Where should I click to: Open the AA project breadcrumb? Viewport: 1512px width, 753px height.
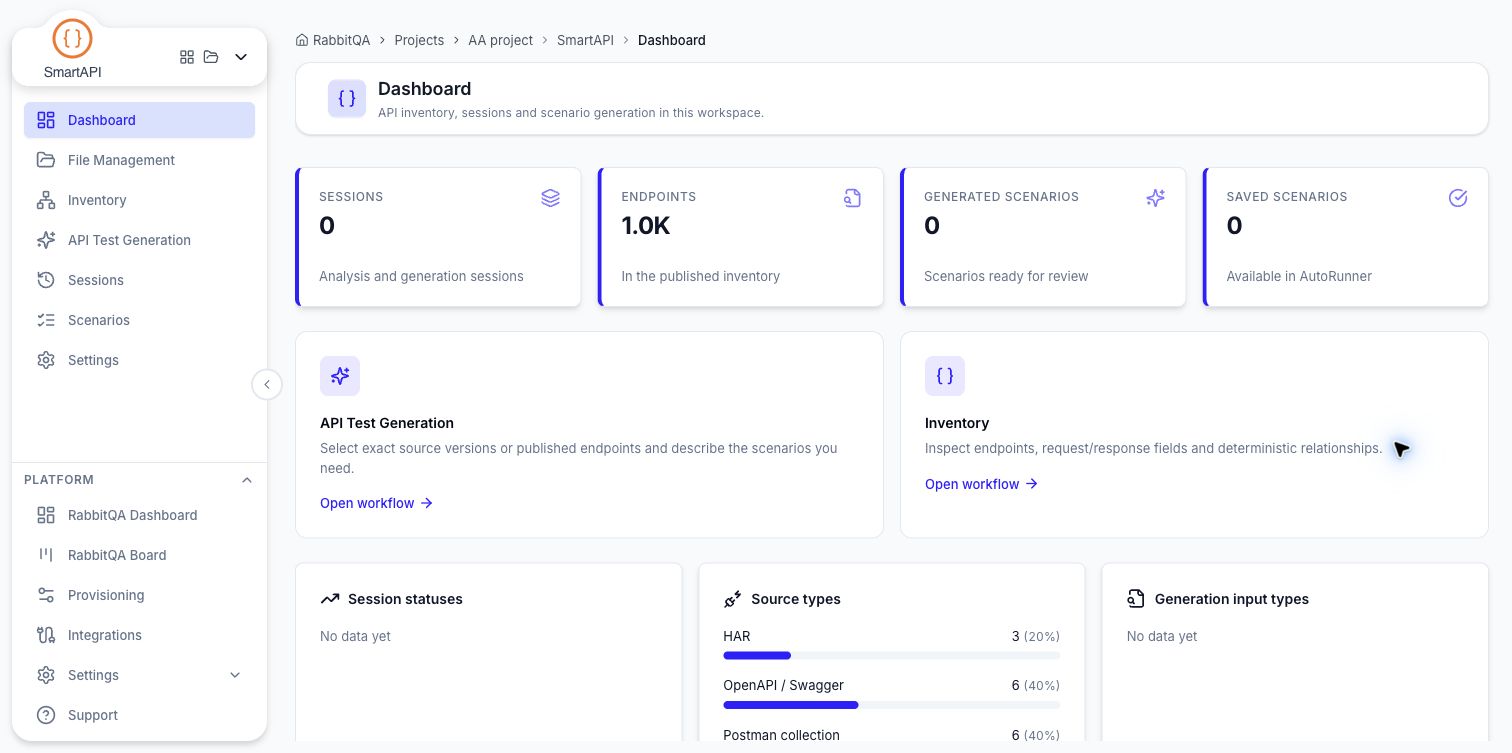[500, 40]
